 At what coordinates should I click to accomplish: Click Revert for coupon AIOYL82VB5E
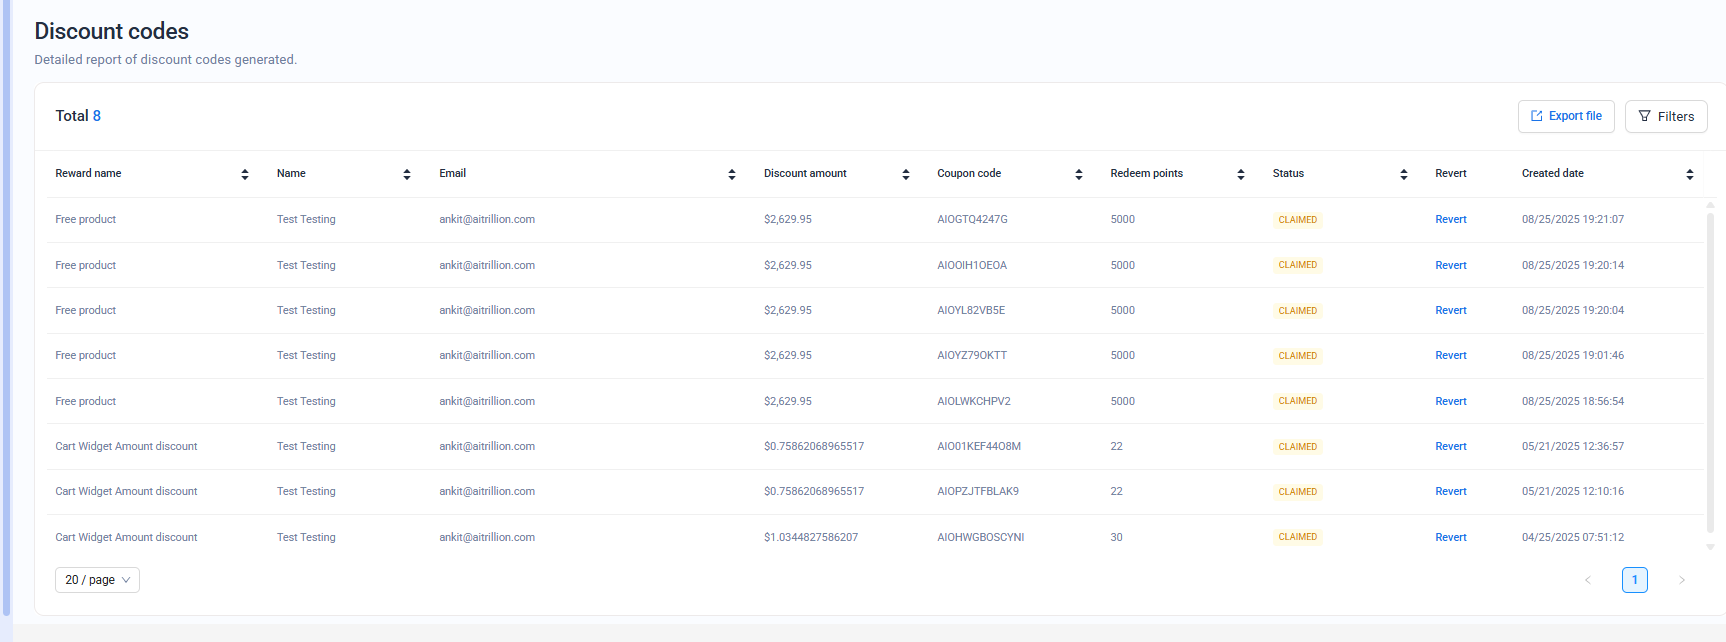tap(1450, 310)
